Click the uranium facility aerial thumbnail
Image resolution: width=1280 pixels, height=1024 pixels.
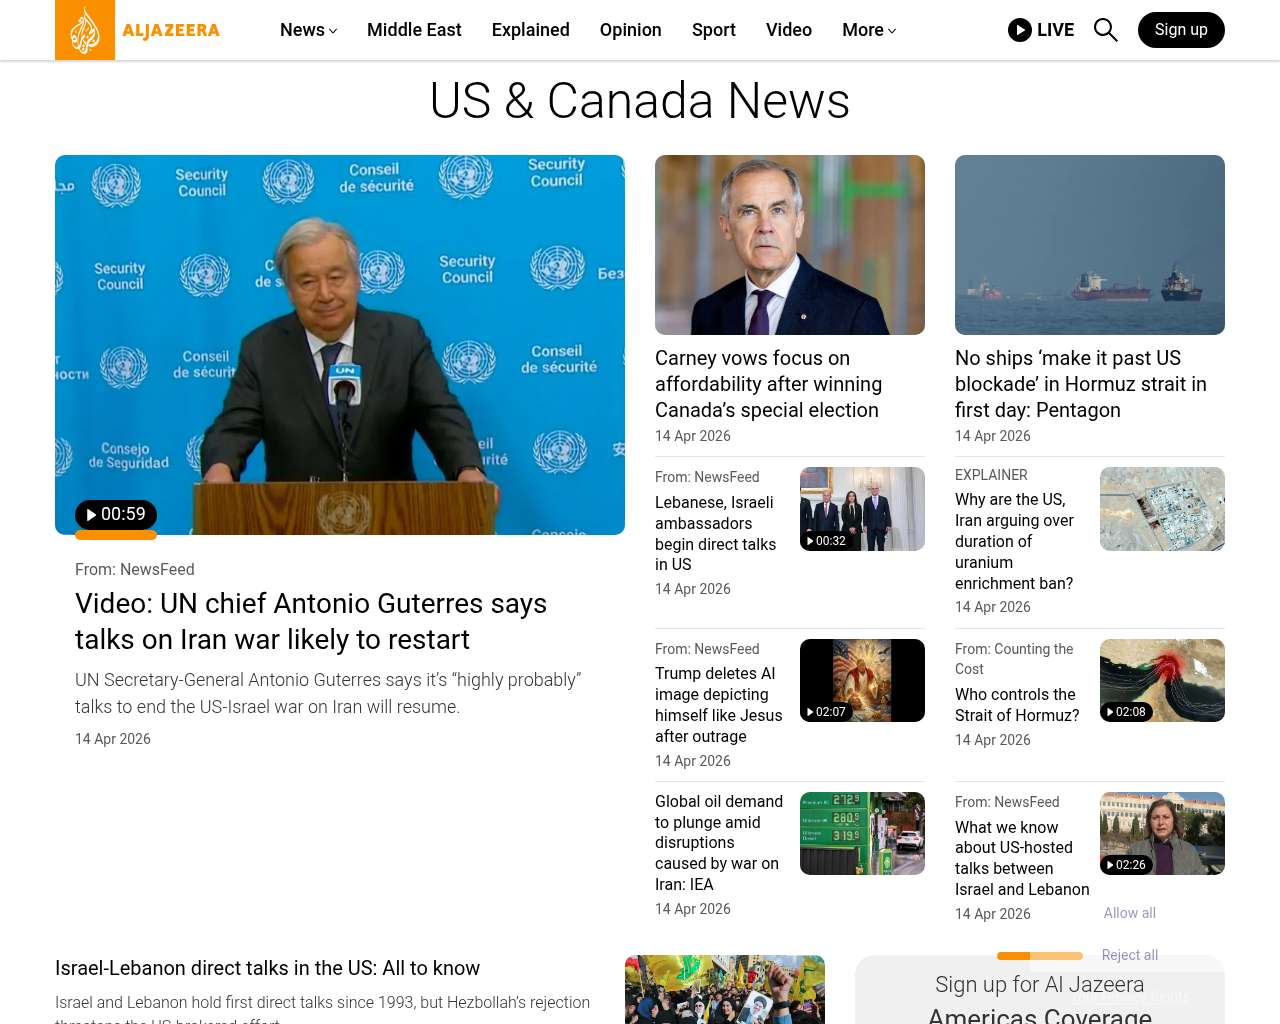pyautogui.click(x=1162, y=509)
